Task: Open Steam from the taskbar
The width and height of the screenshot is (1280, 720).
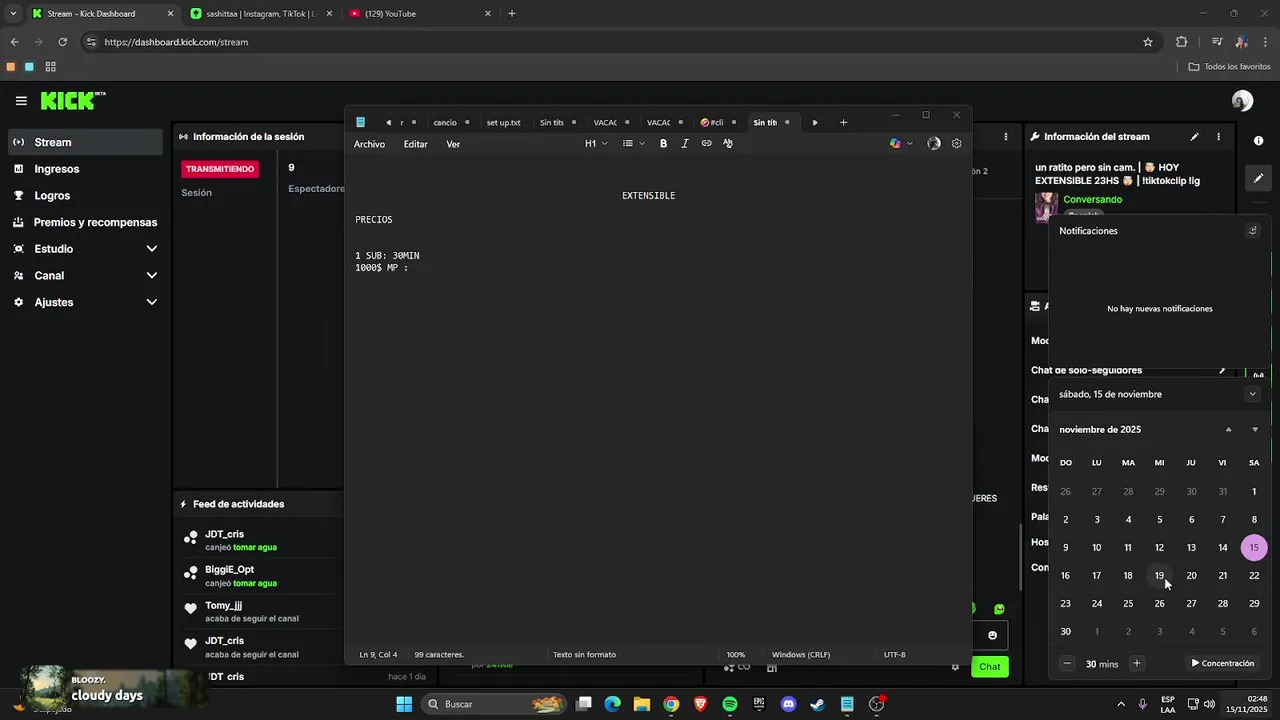Action: click(x=817, y=704)
